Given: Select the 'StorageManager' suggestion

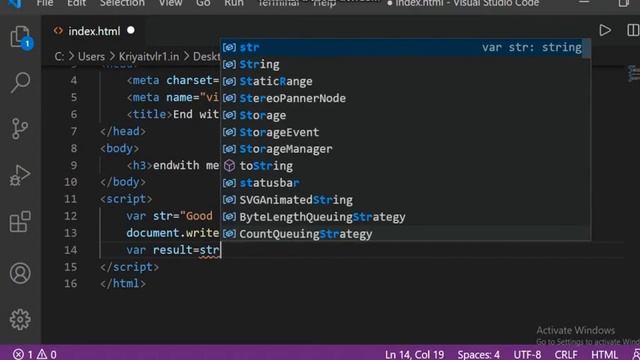Looking at the screenshot, I should tap(402, 149).
